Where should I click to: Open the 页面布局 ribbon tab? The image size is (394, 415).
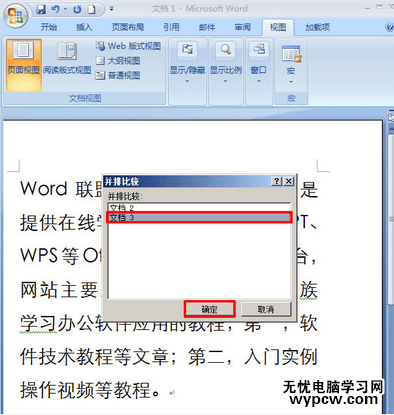pyautogui.click(x=128, y=27)
